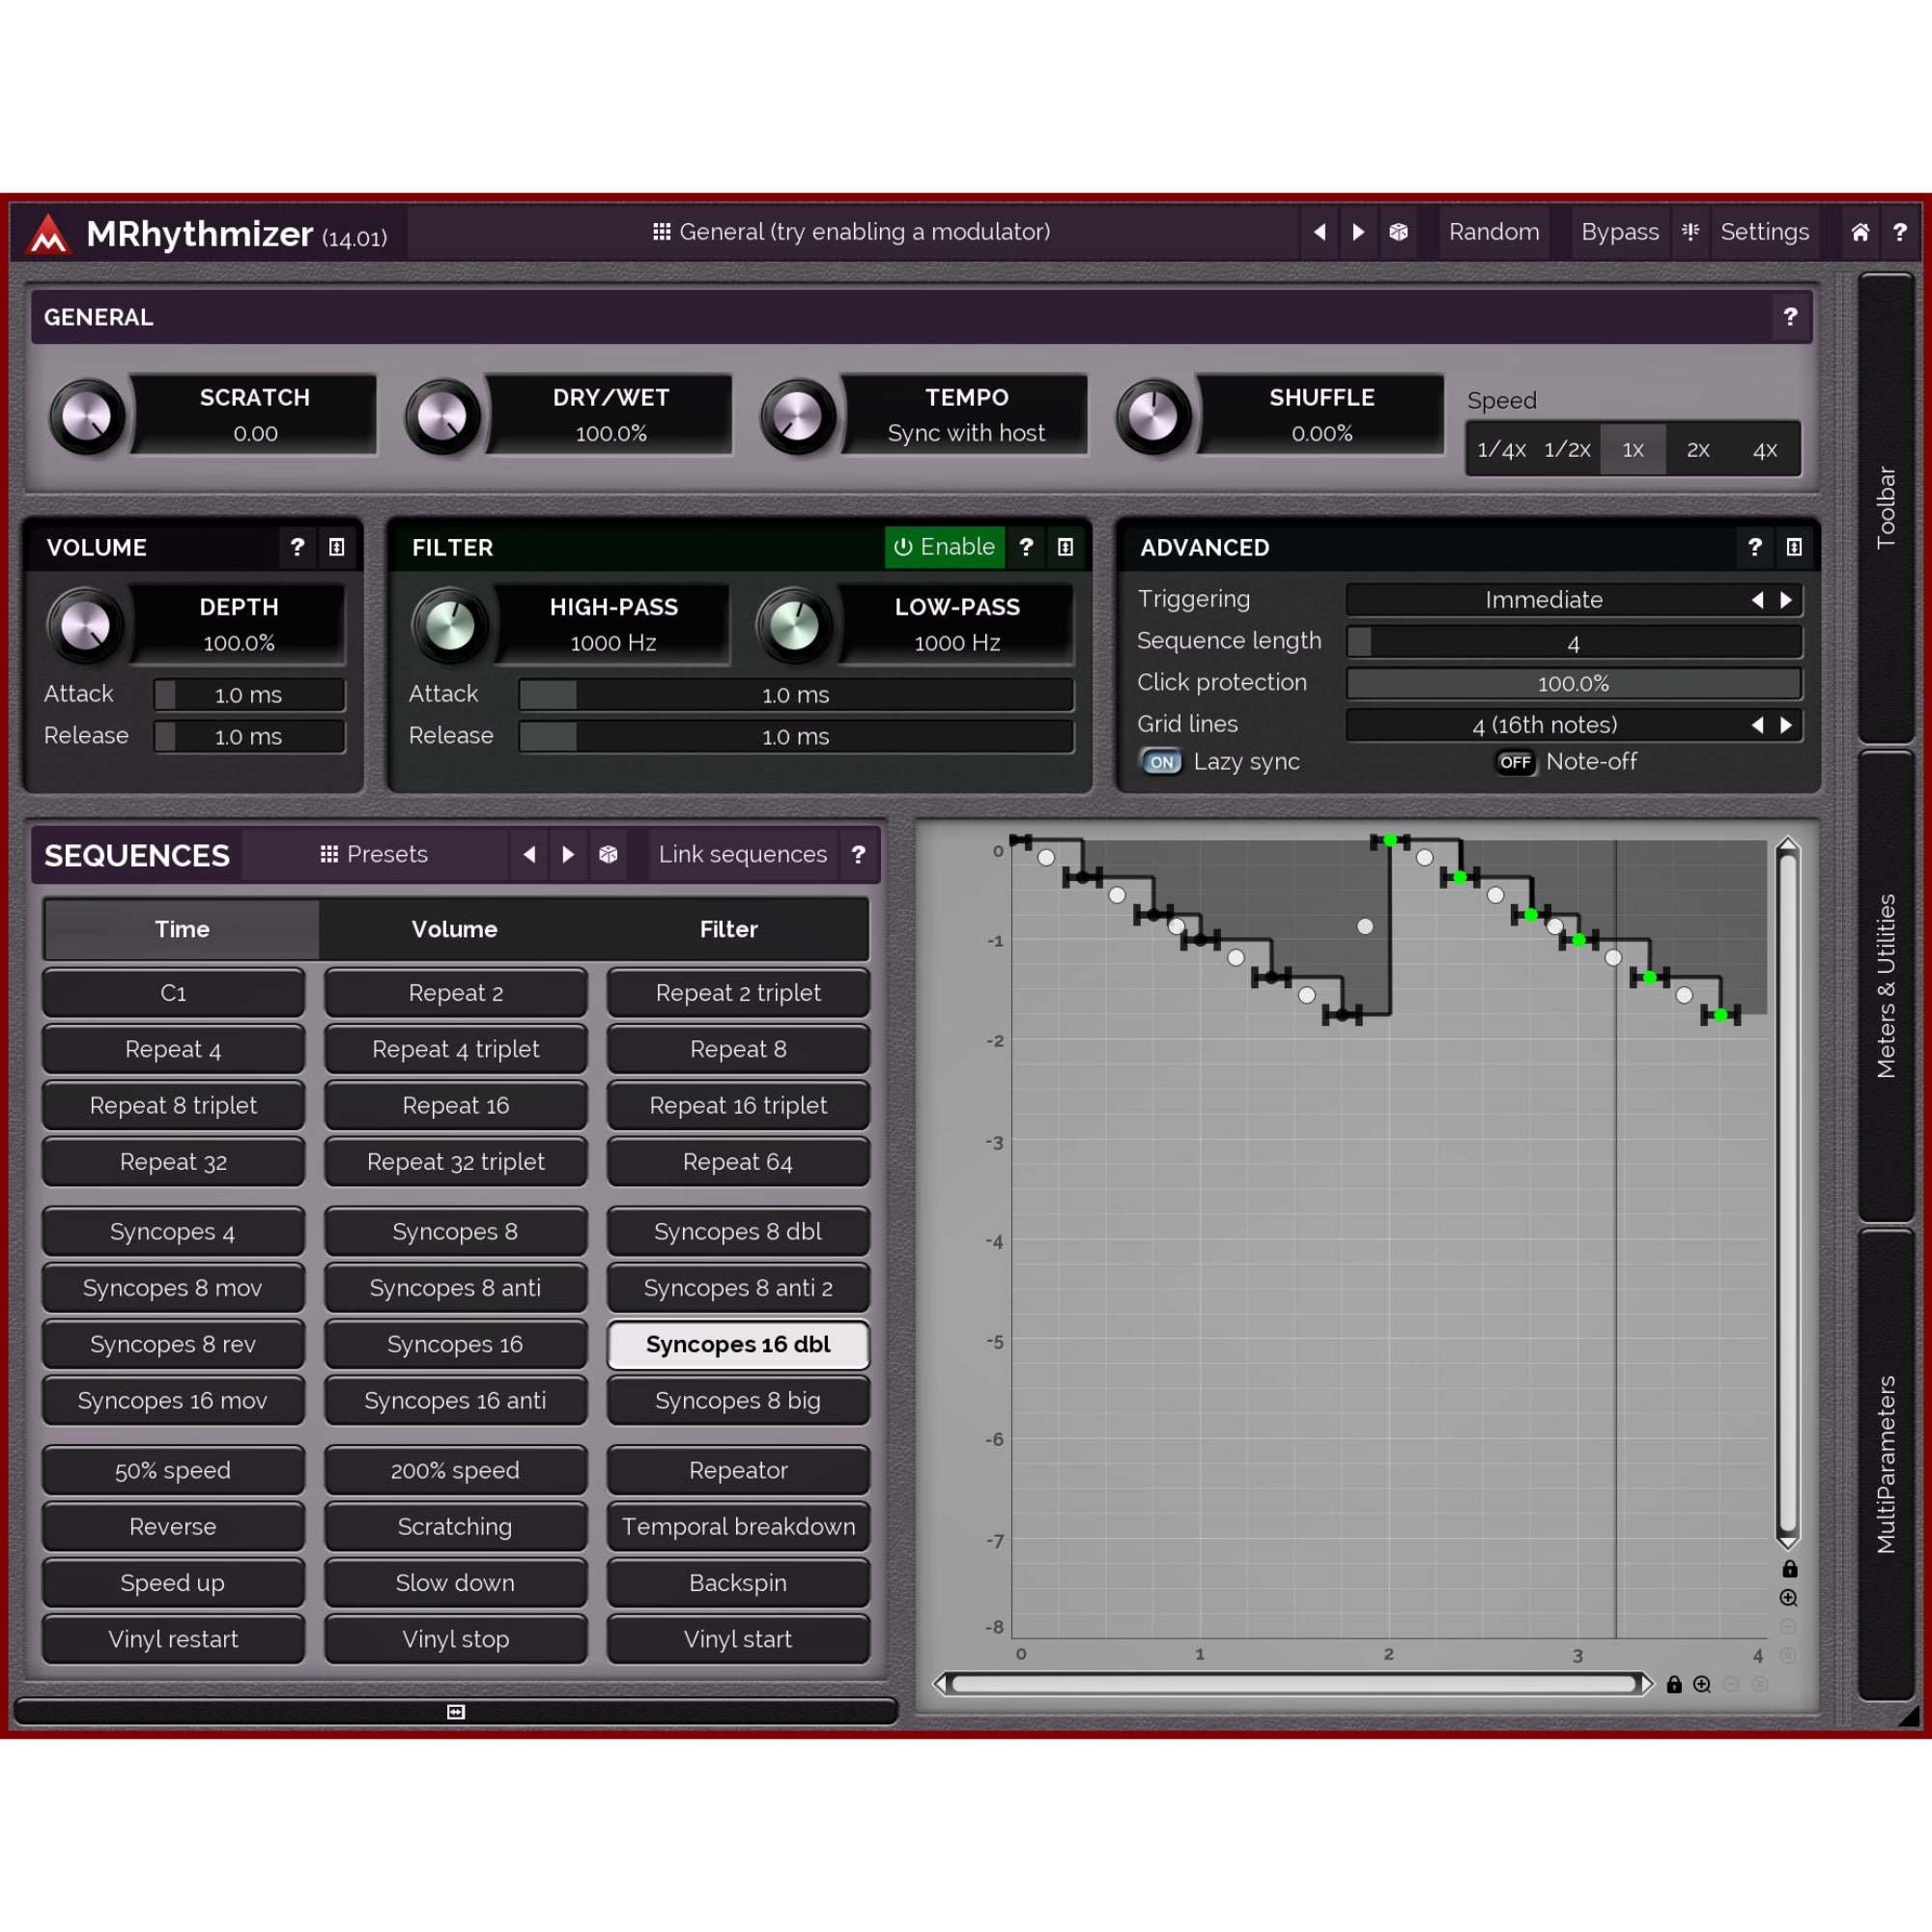Viewport: 1932px width, 1932px height.
Task: Randomize sequences with the dice icon
Action: click(x=608, y=854)
